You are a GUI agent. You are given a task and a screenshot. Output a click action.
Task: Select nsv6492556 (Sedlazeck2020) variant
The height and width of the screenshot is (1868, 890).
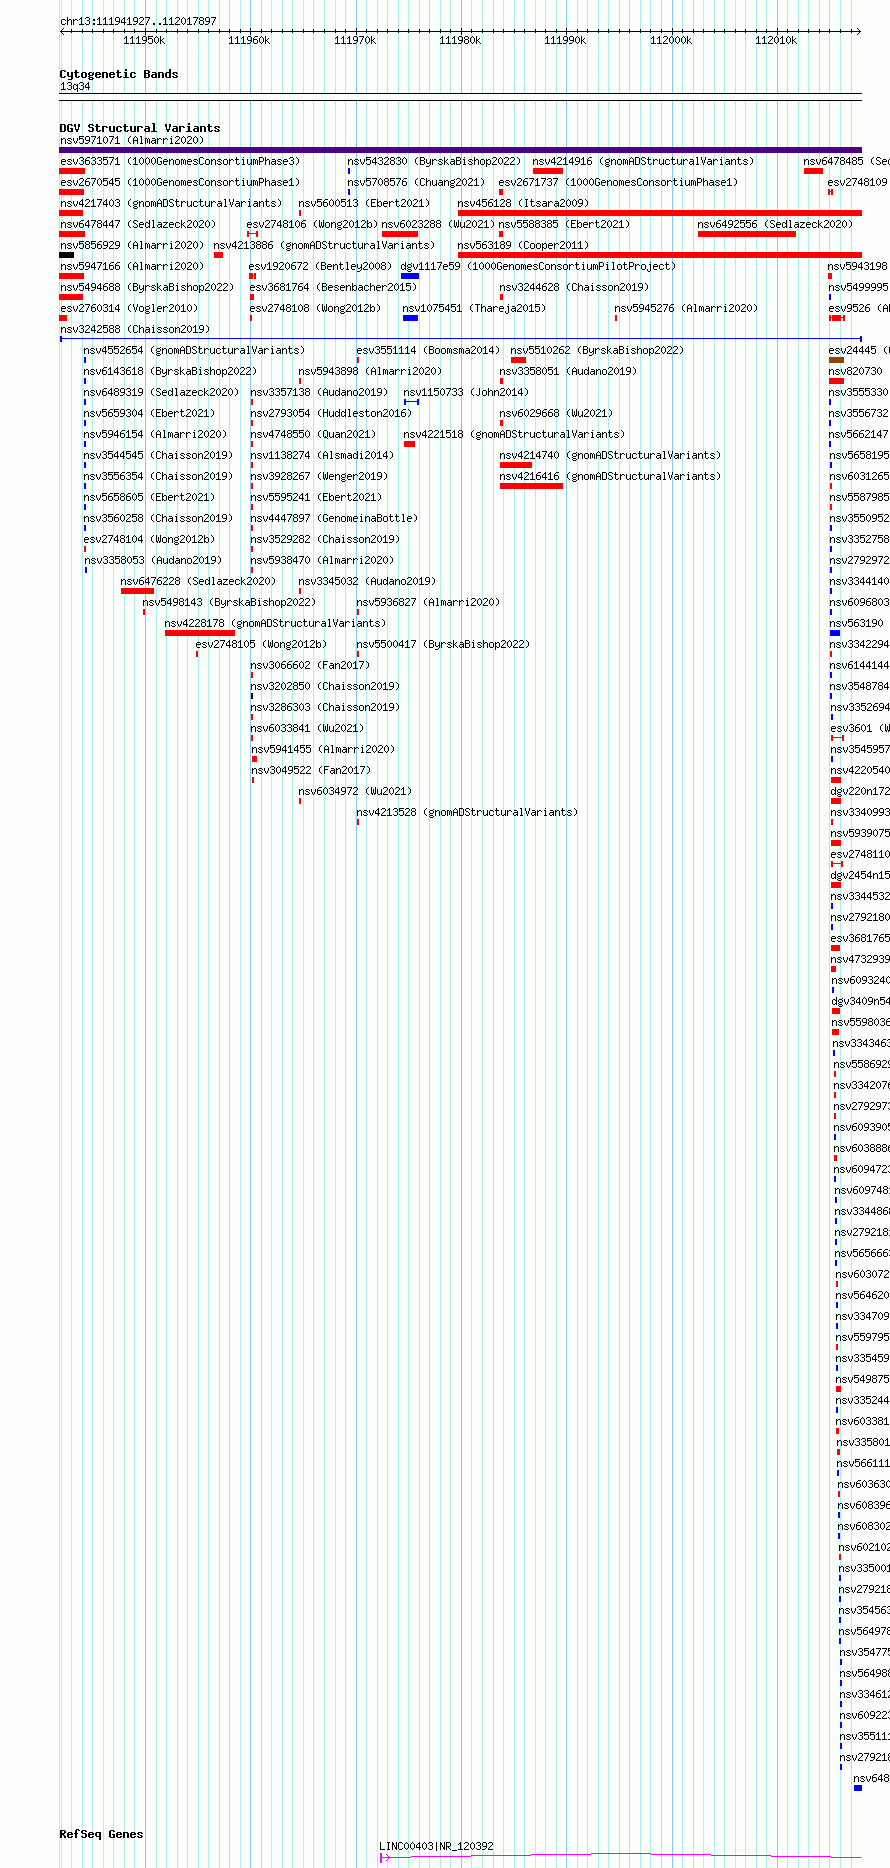click(x=776, y=224)
